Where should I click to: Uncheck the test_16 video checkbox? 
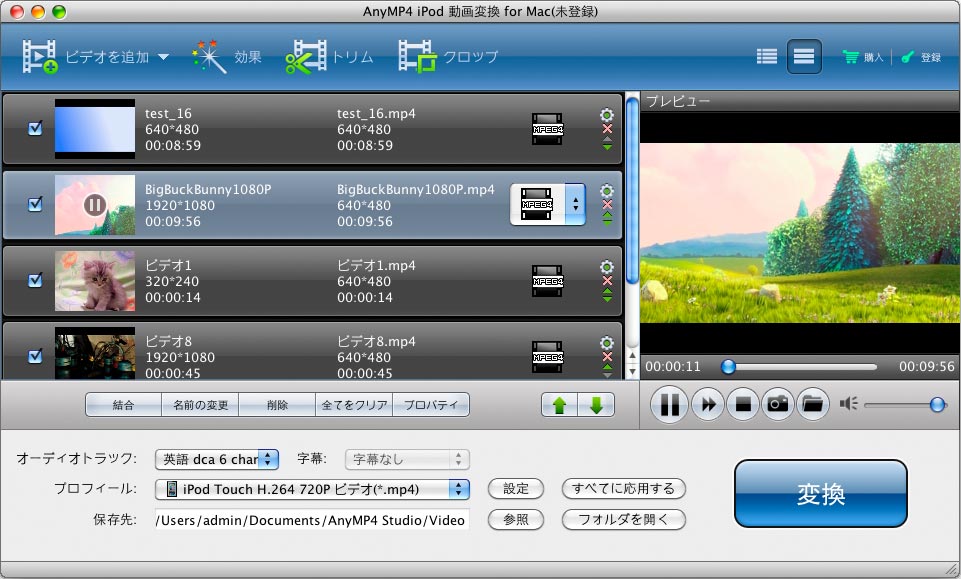pyautogui.click(x=35, y=129)
